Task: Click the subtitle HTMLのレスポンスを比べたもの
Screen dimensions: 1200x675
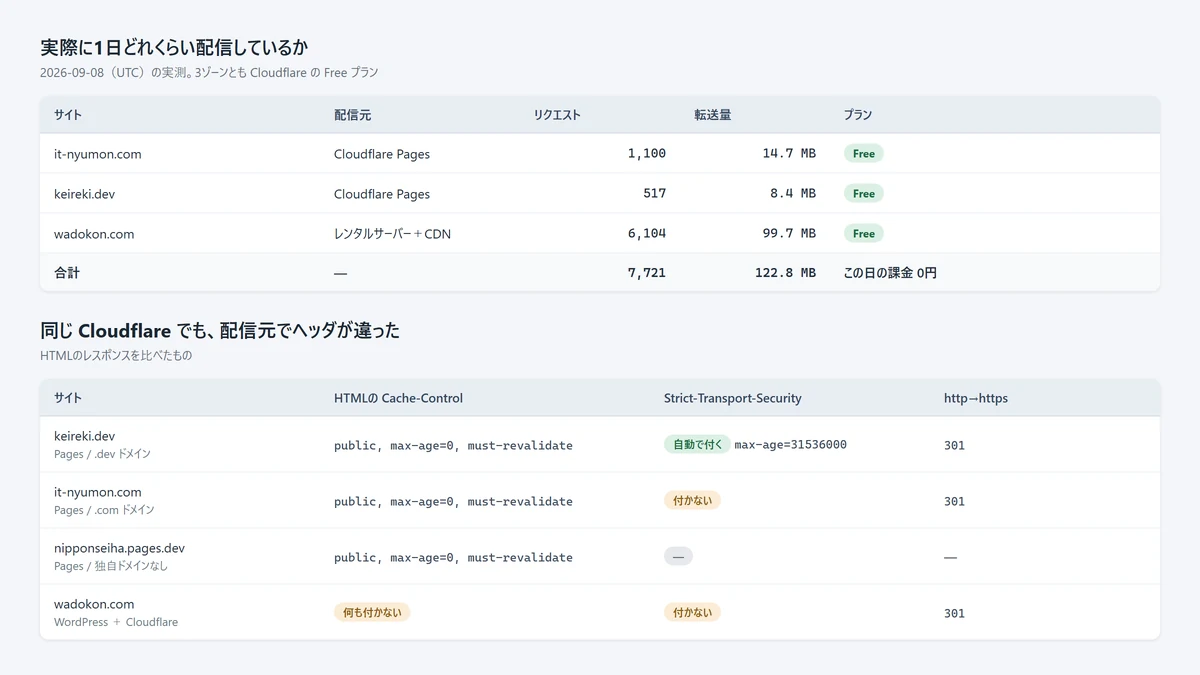Action: click(116, 356)
